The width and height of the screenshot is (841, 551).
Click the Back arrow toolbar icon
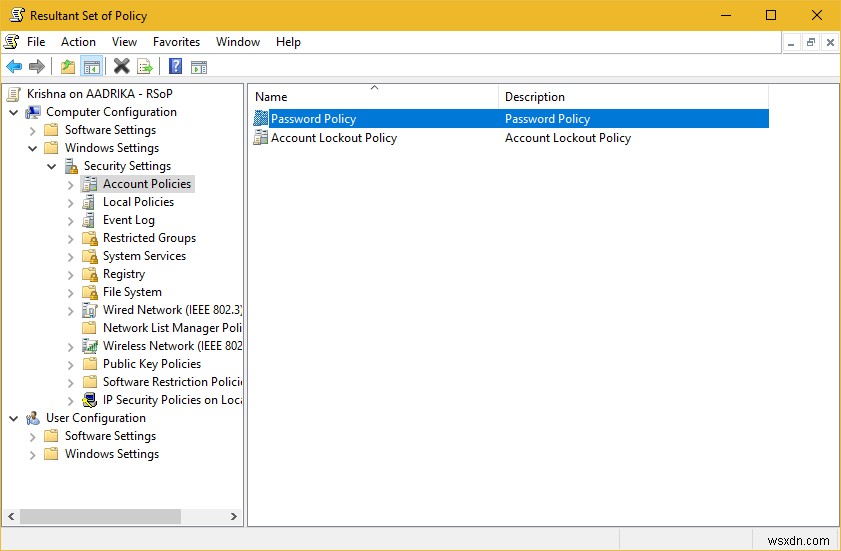click(x=14, y=67)
